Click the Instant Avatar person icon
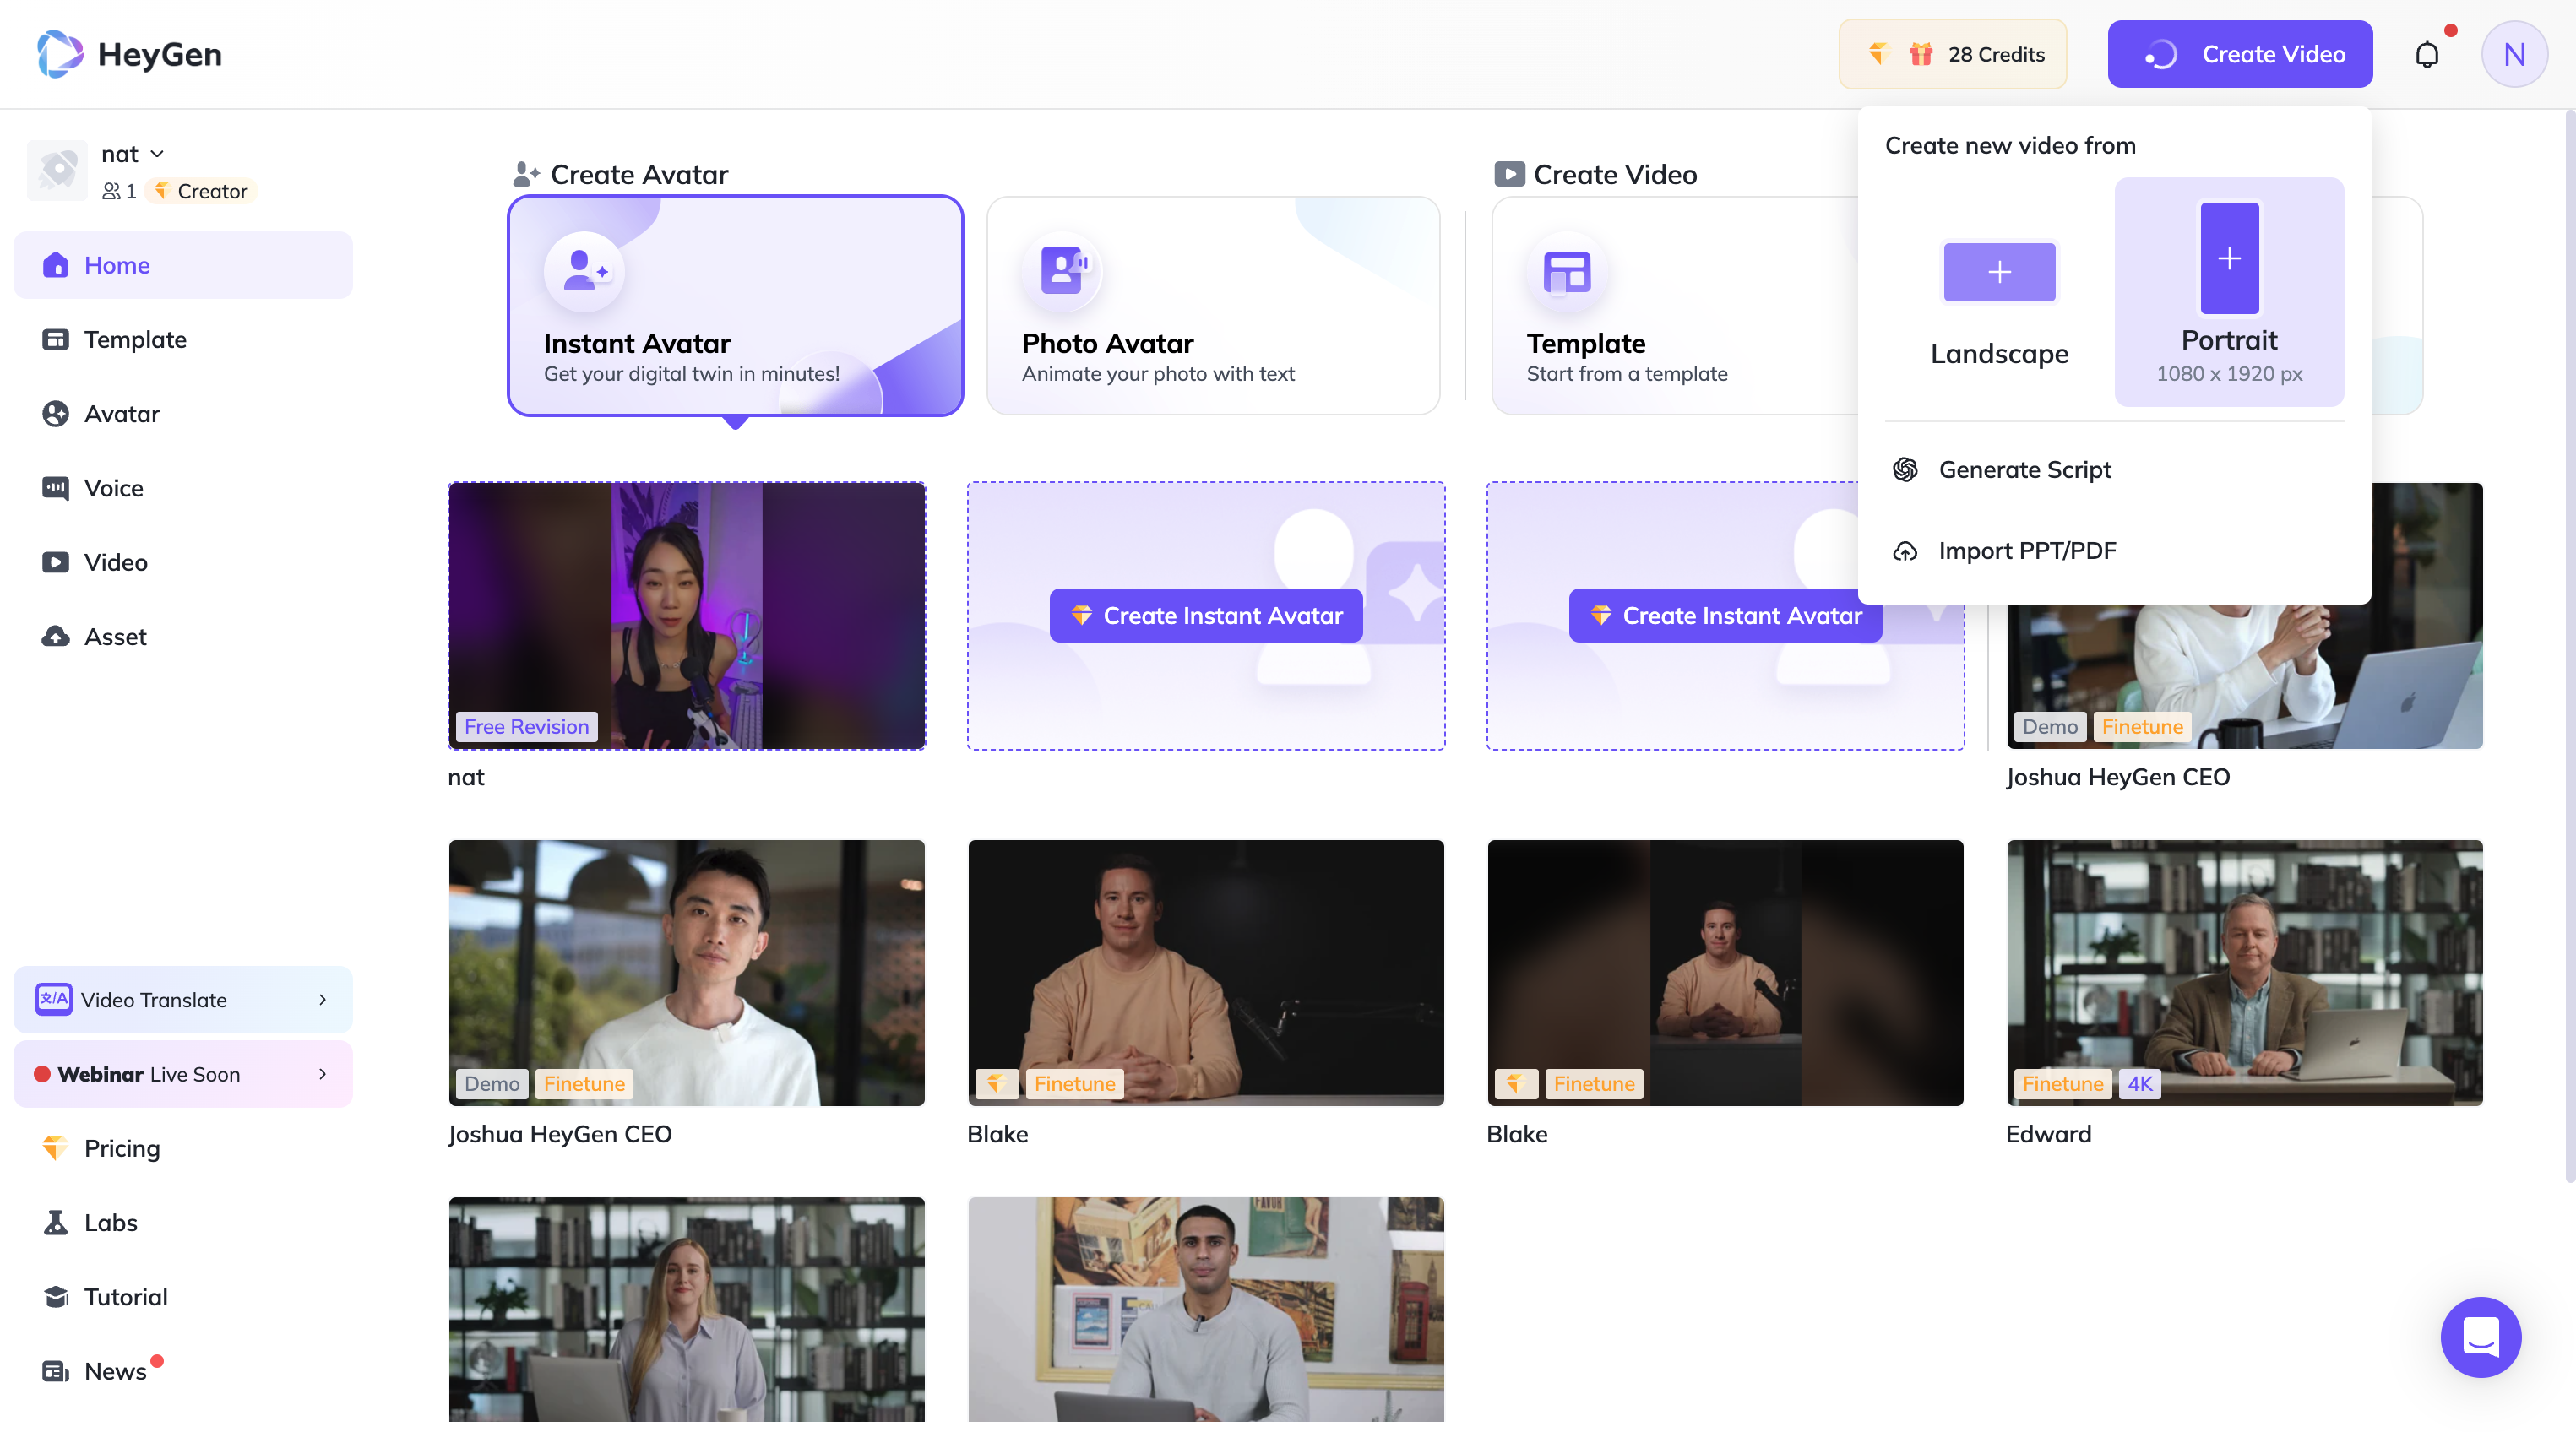 [584, 271]
